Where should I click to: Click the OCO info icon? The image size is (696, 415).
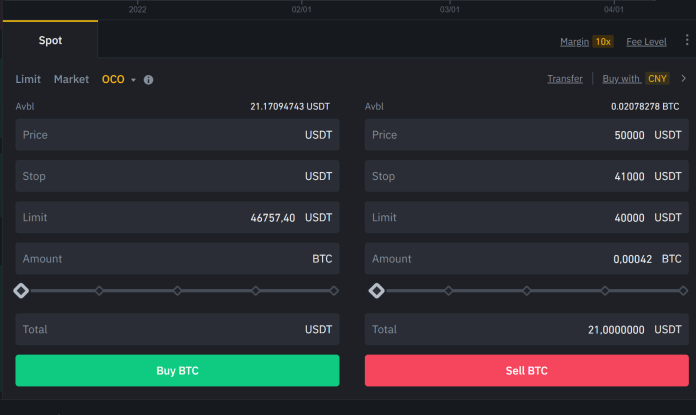pos(149,79)
